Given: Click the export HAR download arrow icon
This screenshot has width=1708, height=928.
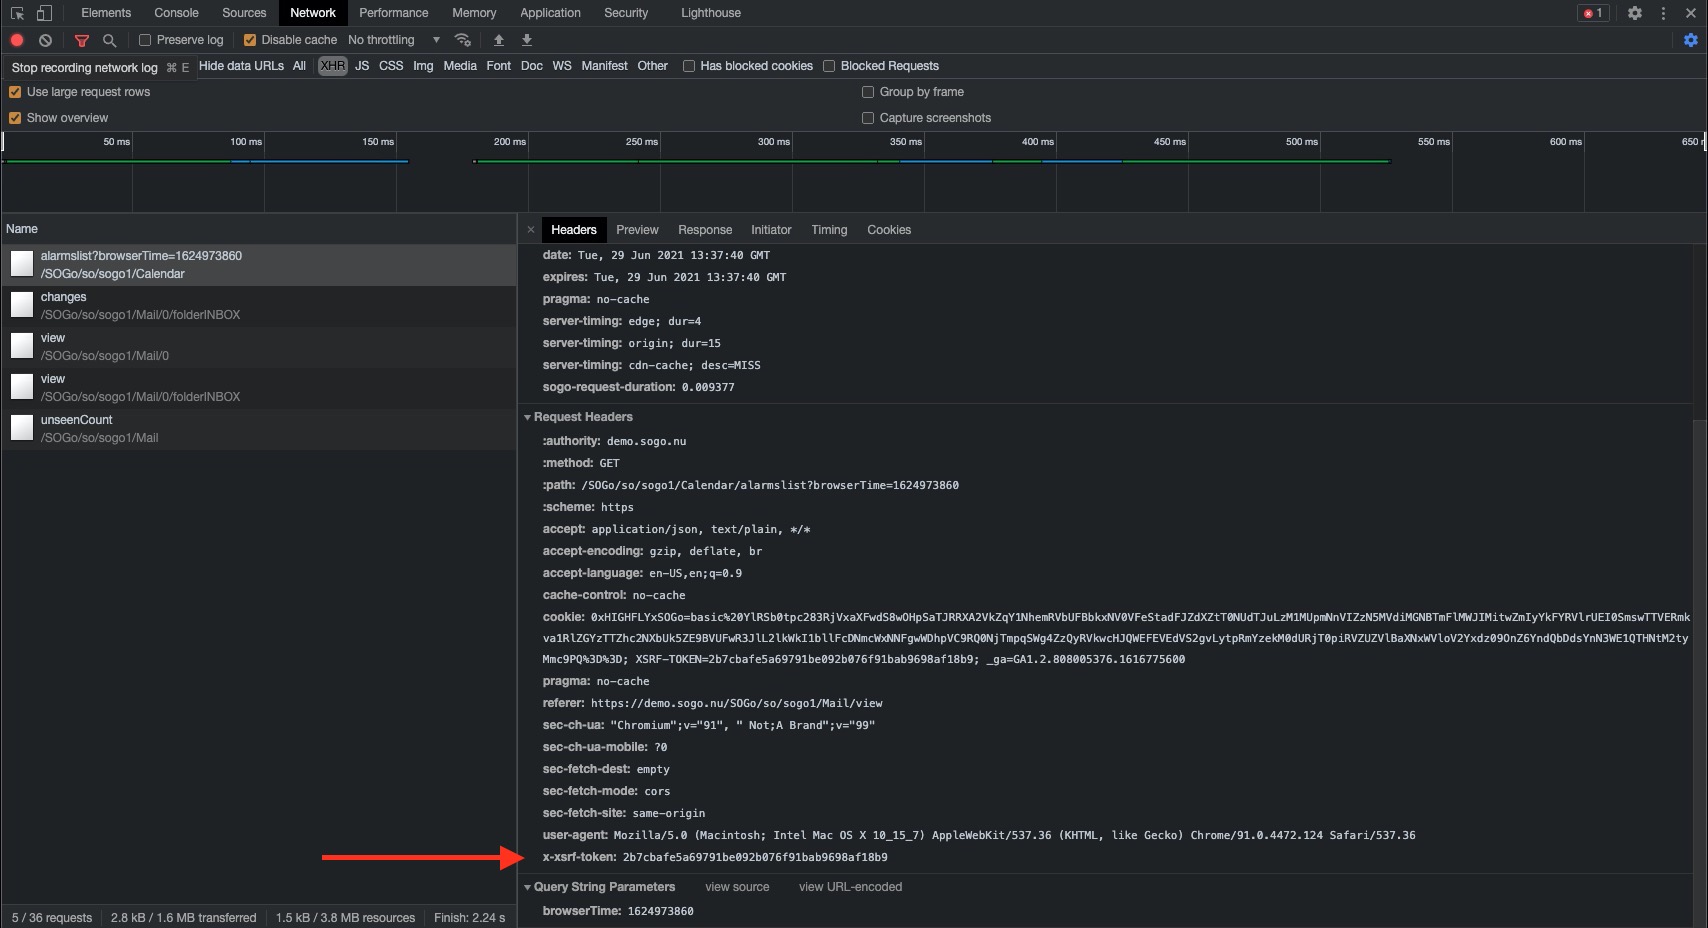Looking at the screenshot, I should coord(527,40).
